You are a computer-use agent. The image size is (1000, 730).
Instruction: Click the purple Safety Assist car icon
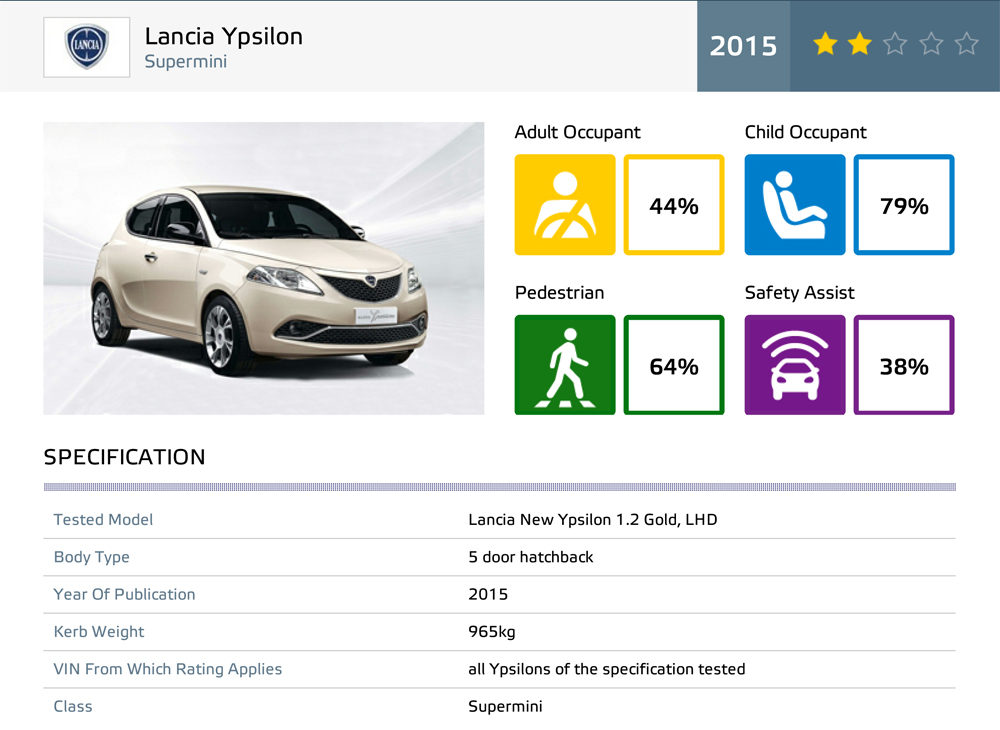point(795,365)
